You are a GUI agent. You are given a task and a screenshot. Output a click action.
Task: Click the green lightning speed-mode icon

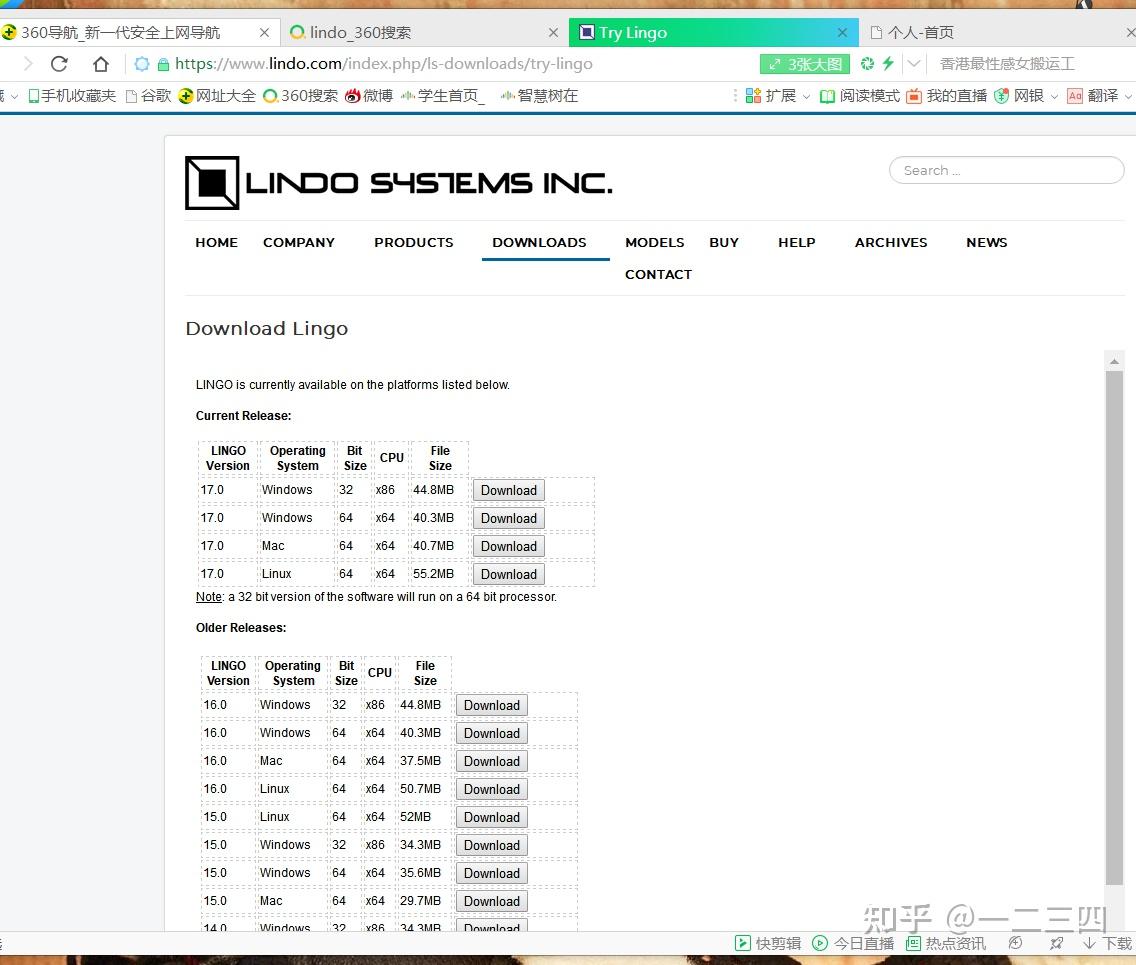888,63
